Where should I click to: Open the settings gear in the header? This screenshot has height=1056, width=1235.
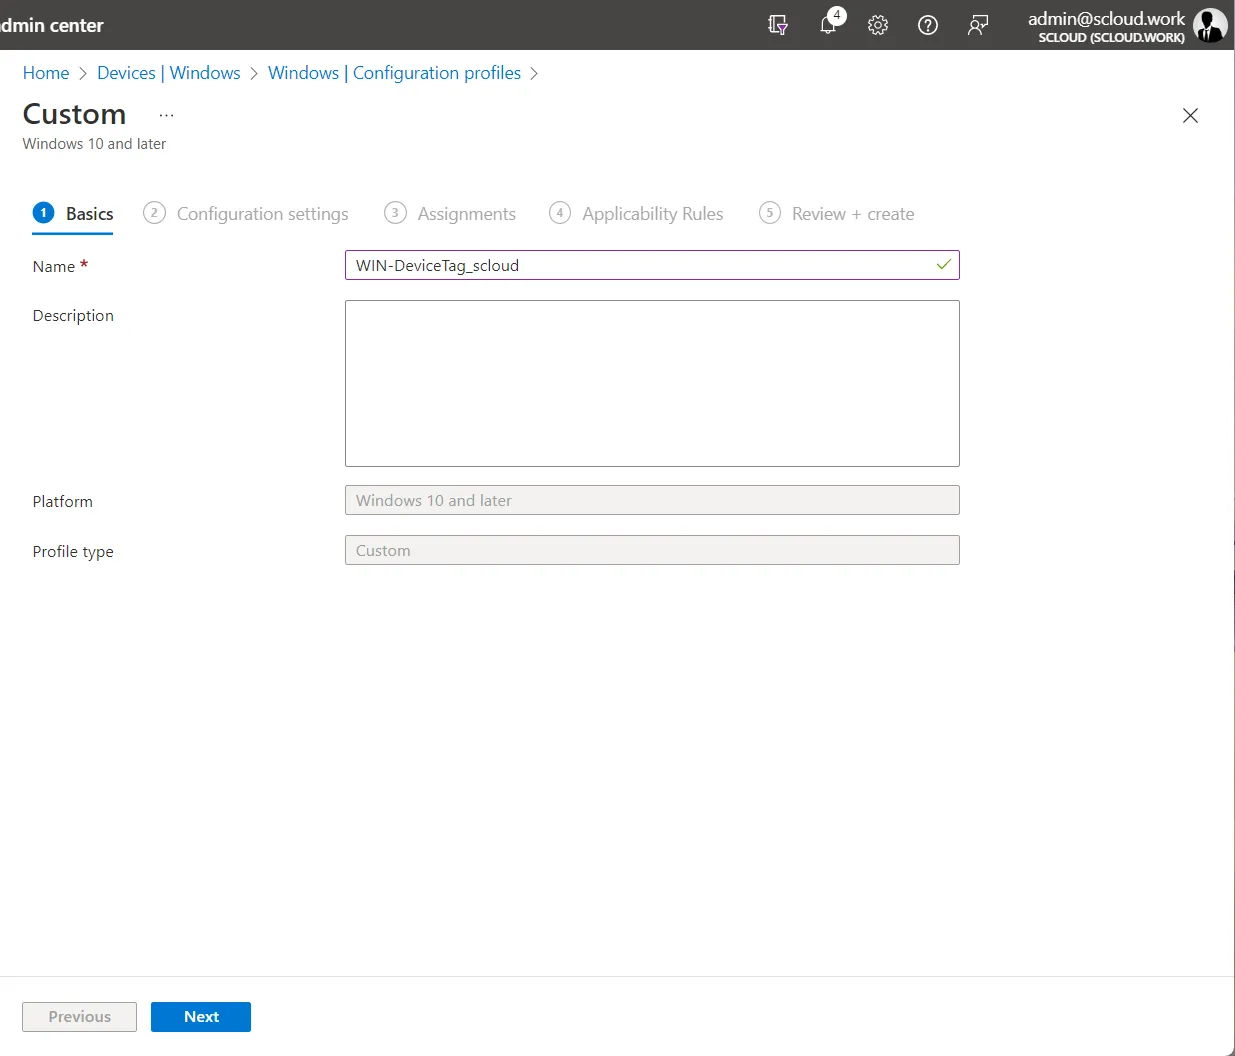coord(878,25)
